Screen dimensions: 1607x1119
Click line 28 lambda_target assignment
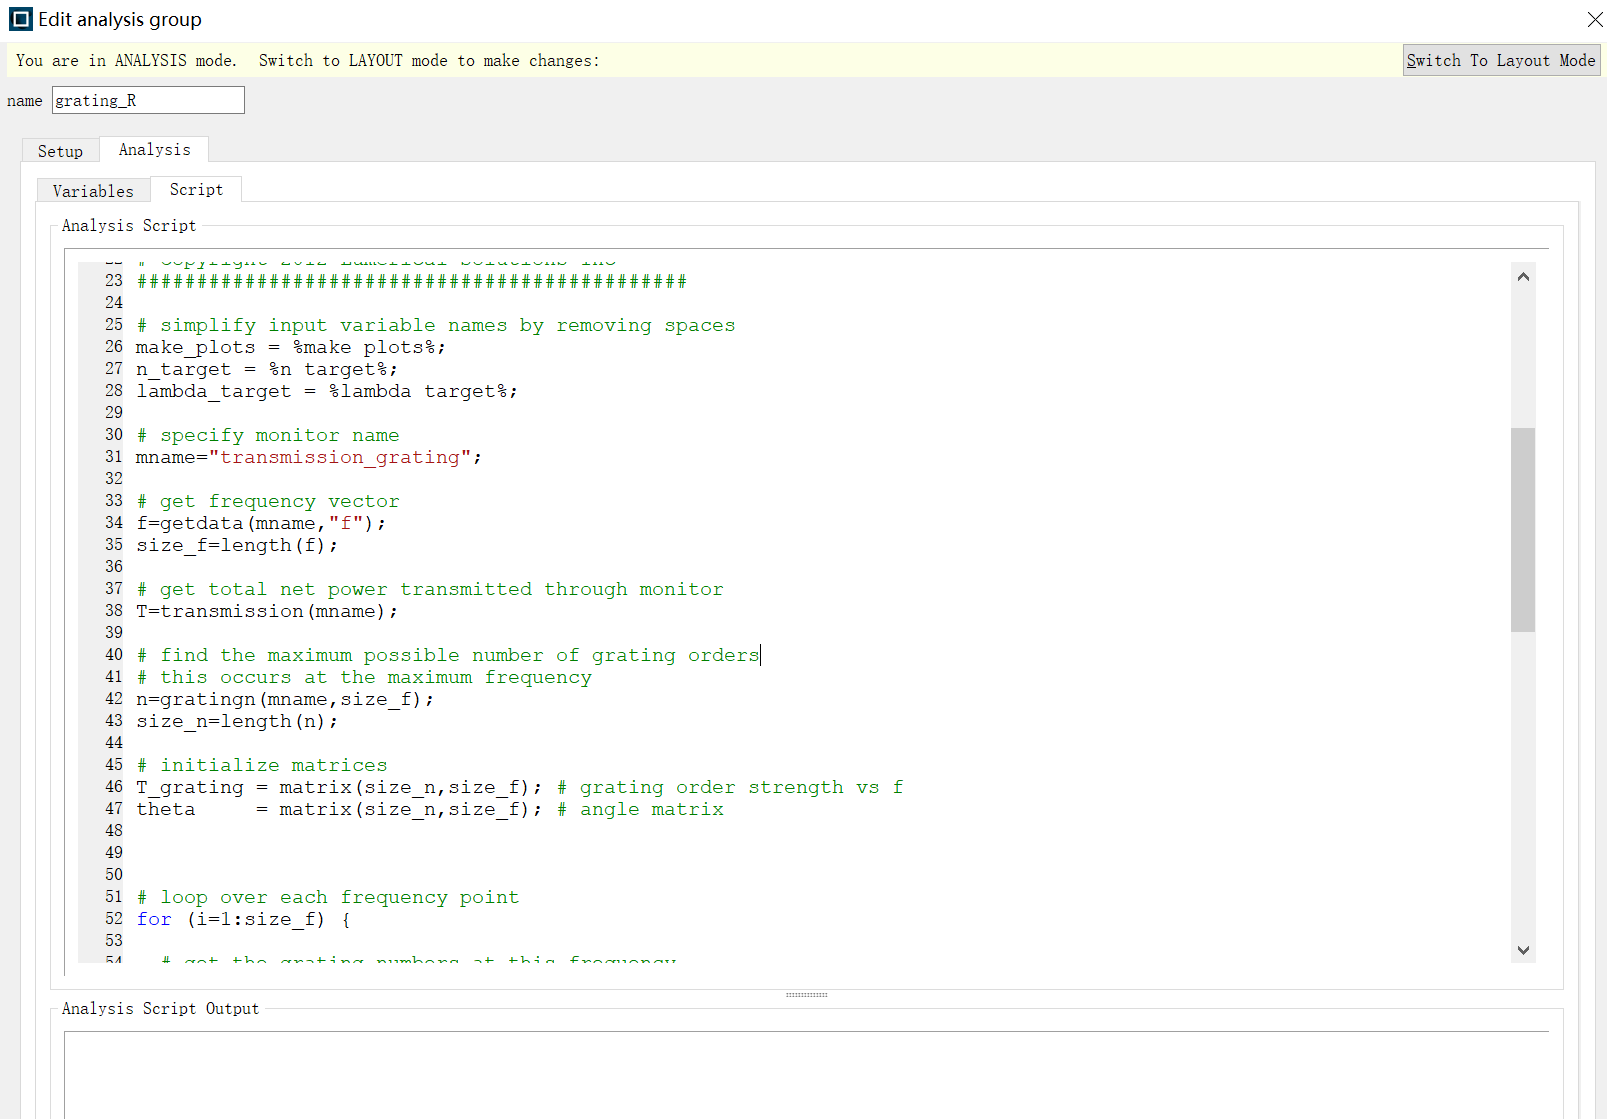327,391
